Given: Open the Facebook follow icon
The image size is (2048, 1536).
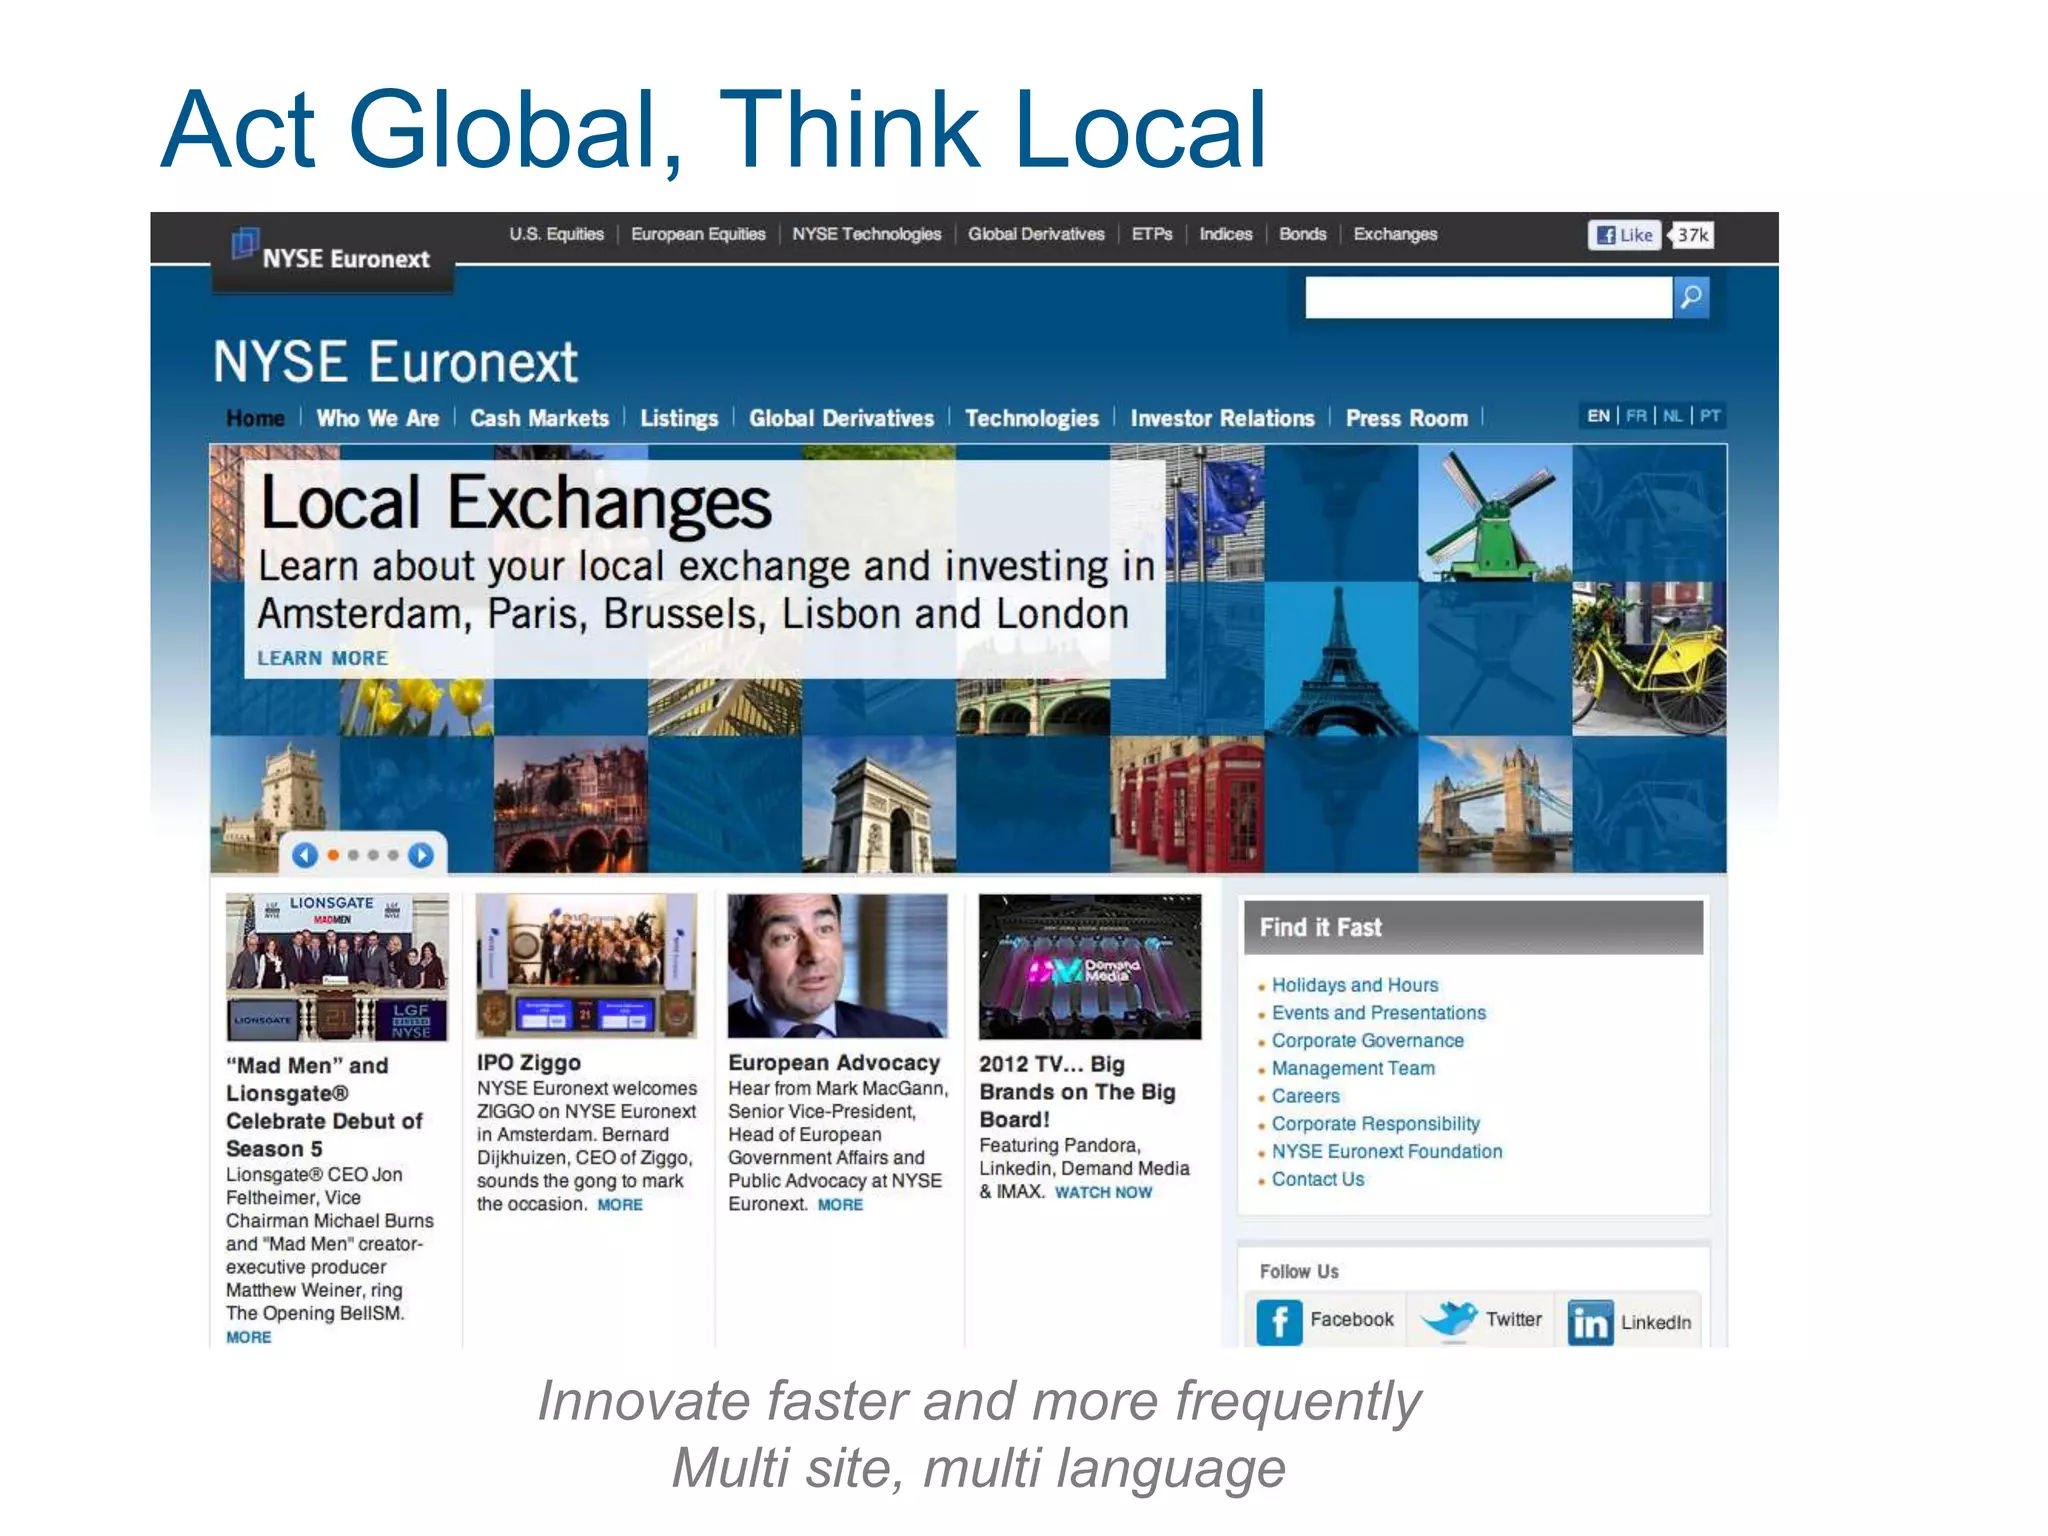Looking at the screenshot, I should [x=1279, y=1322].
